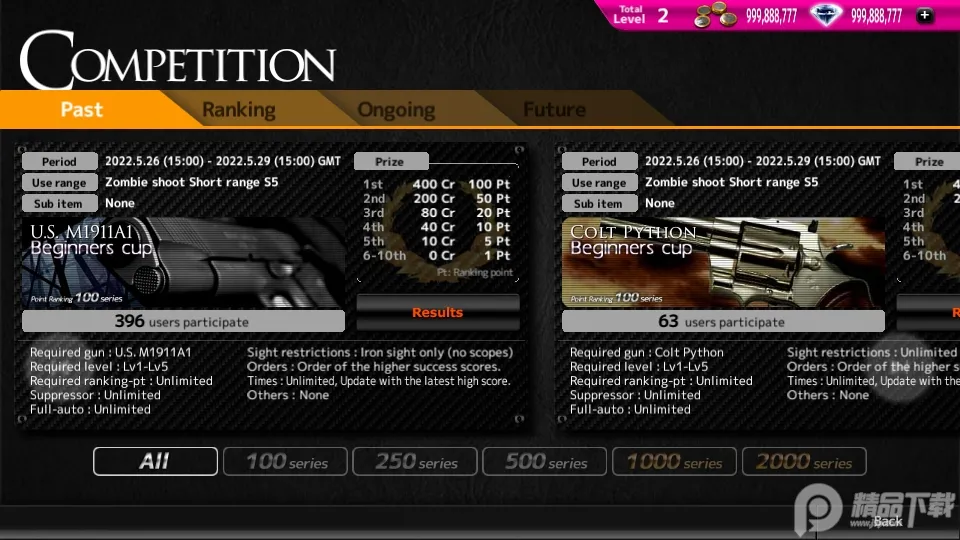
Task: Click 'Pt: Ranking point' note
Action: tap(475, 272)
